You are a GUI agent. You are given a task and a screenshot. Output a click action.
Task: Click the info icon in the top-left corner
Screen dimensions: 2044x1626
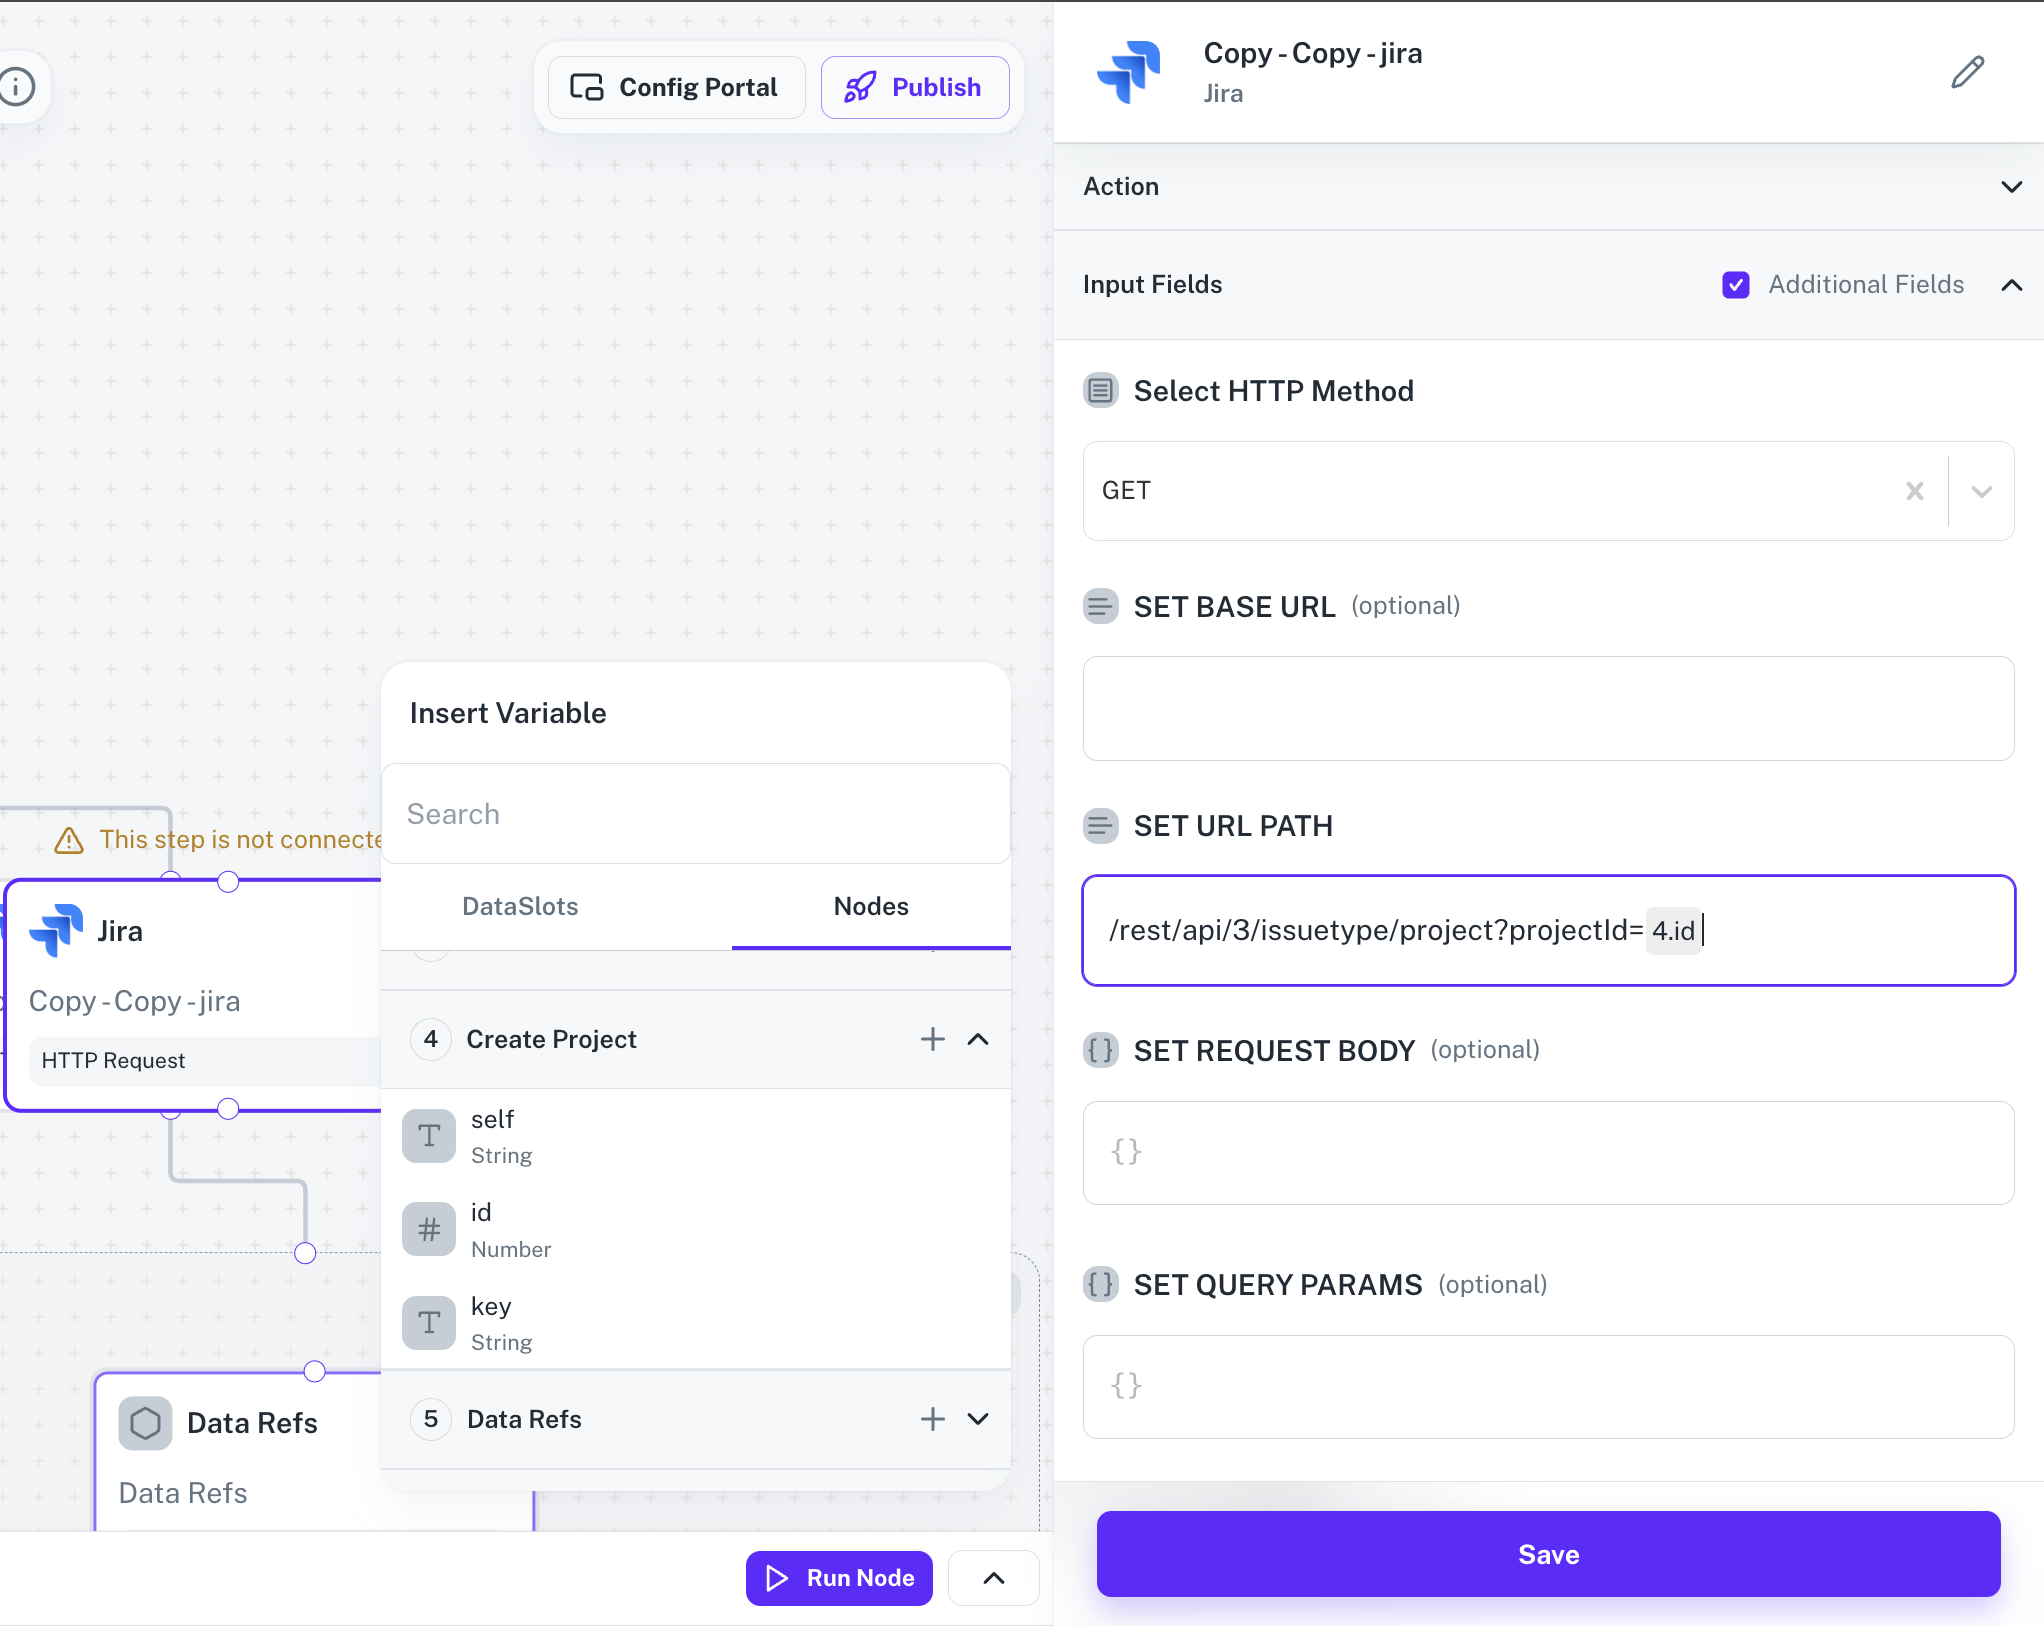tap(16, 87)
